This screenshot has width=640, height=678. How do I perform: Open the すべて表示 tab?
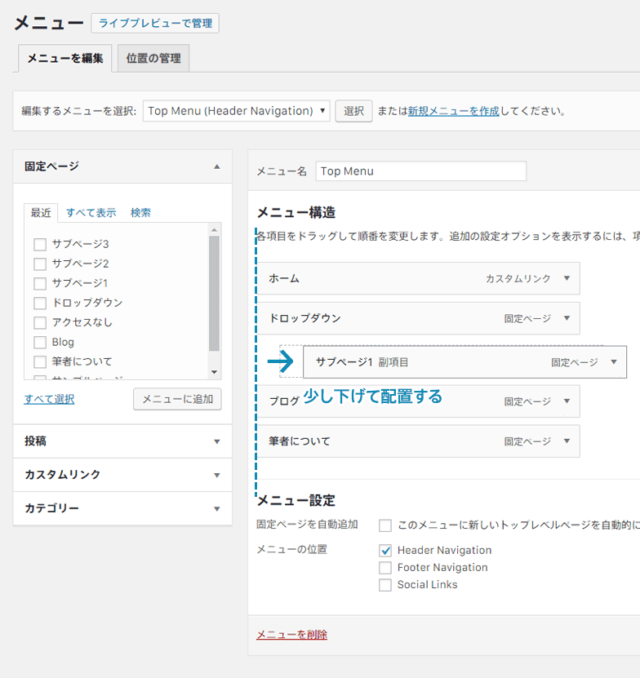click(x=91, y=213)
